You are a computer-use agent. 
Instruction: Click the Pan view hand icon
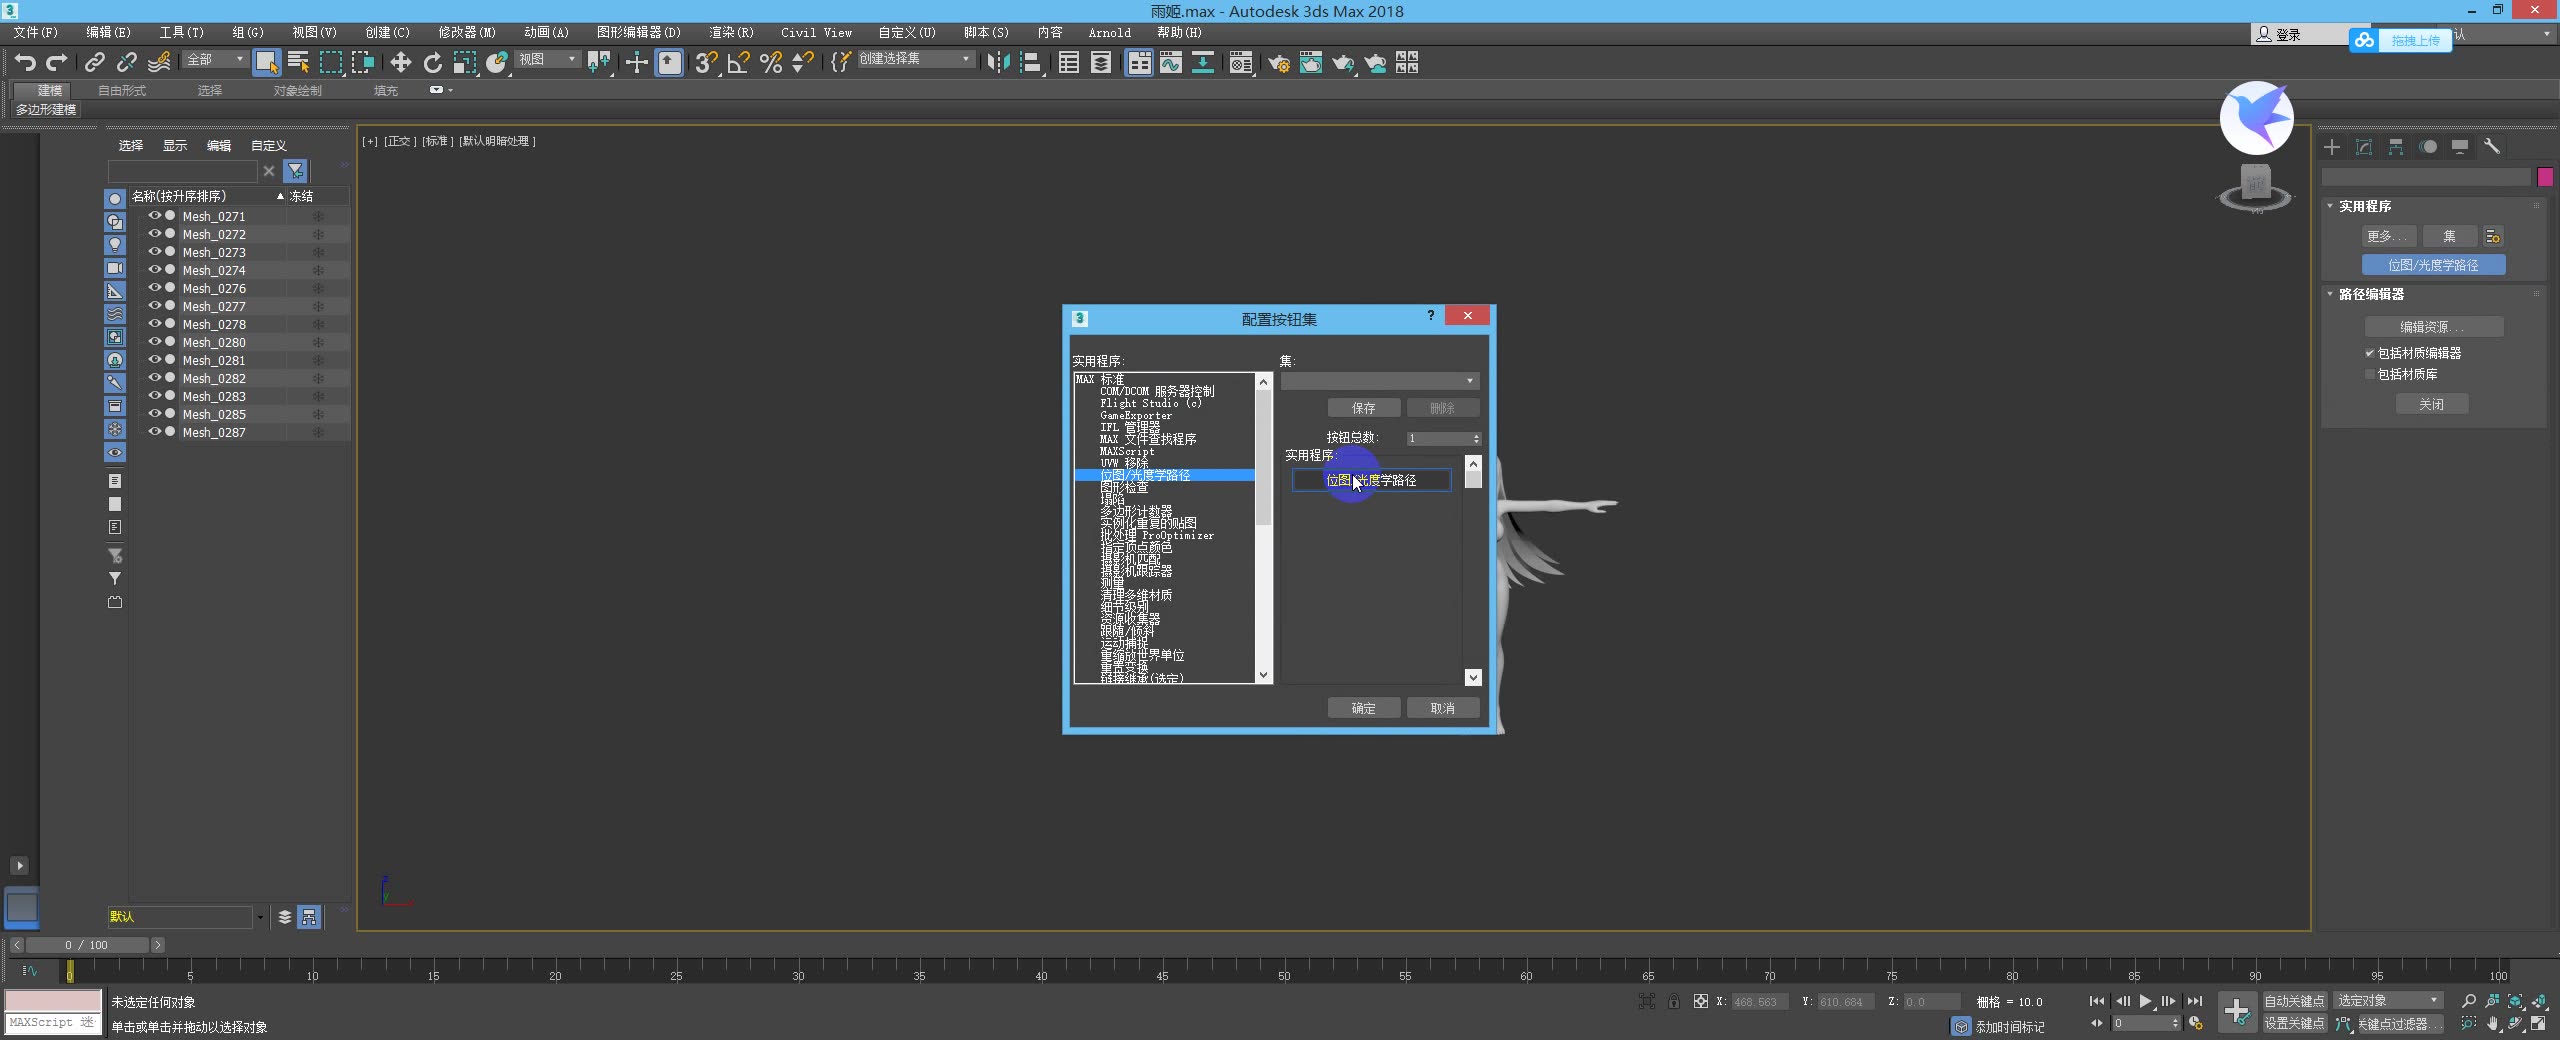tap(2493, 1023)
